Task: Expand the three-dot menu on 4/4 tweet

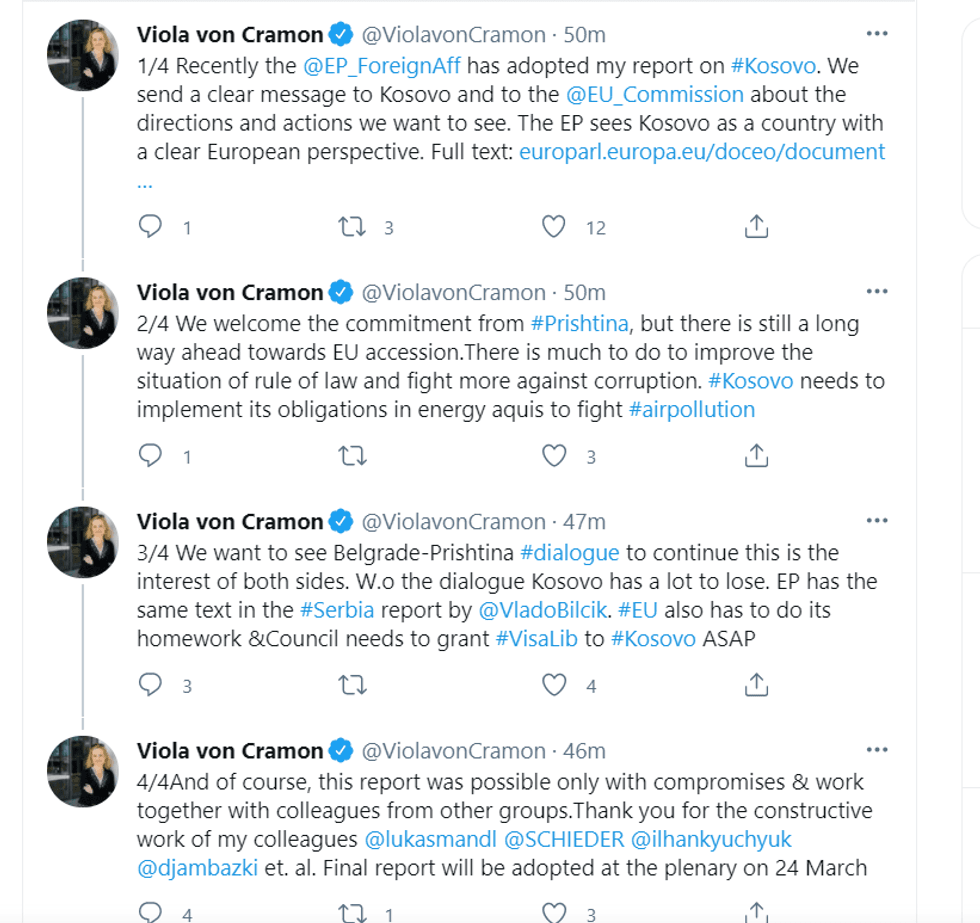Action: (876, 750)
